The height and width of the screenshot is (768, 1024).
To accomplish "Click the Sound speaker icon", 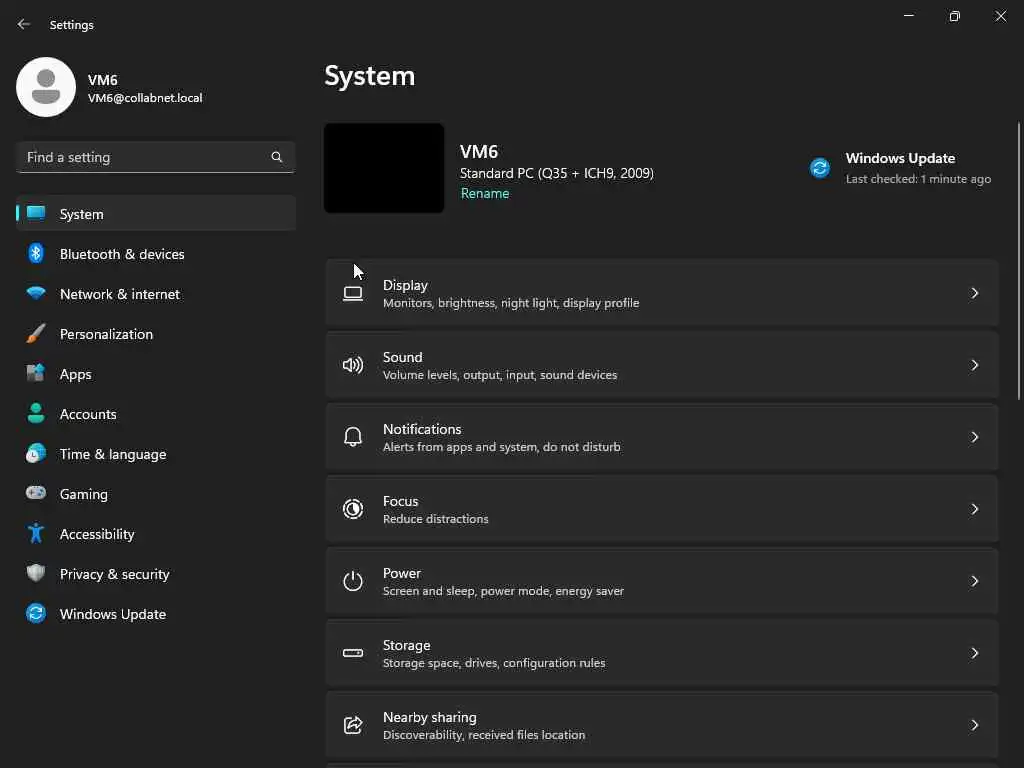I will (x=353, y=365).
